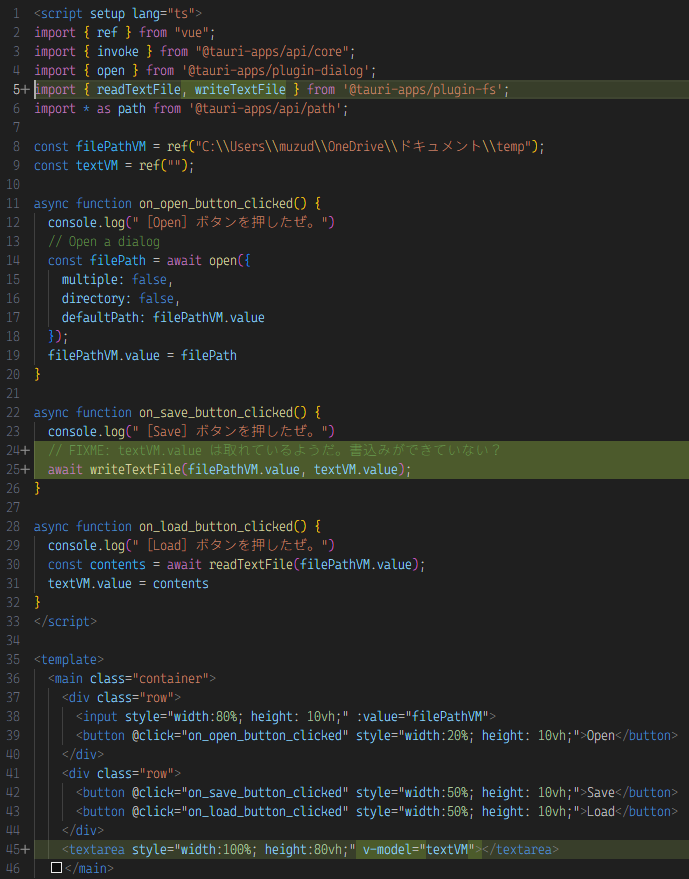Click the closing </main> tag
This screenshot has width=689, height=879.
[x=90, y=869]
